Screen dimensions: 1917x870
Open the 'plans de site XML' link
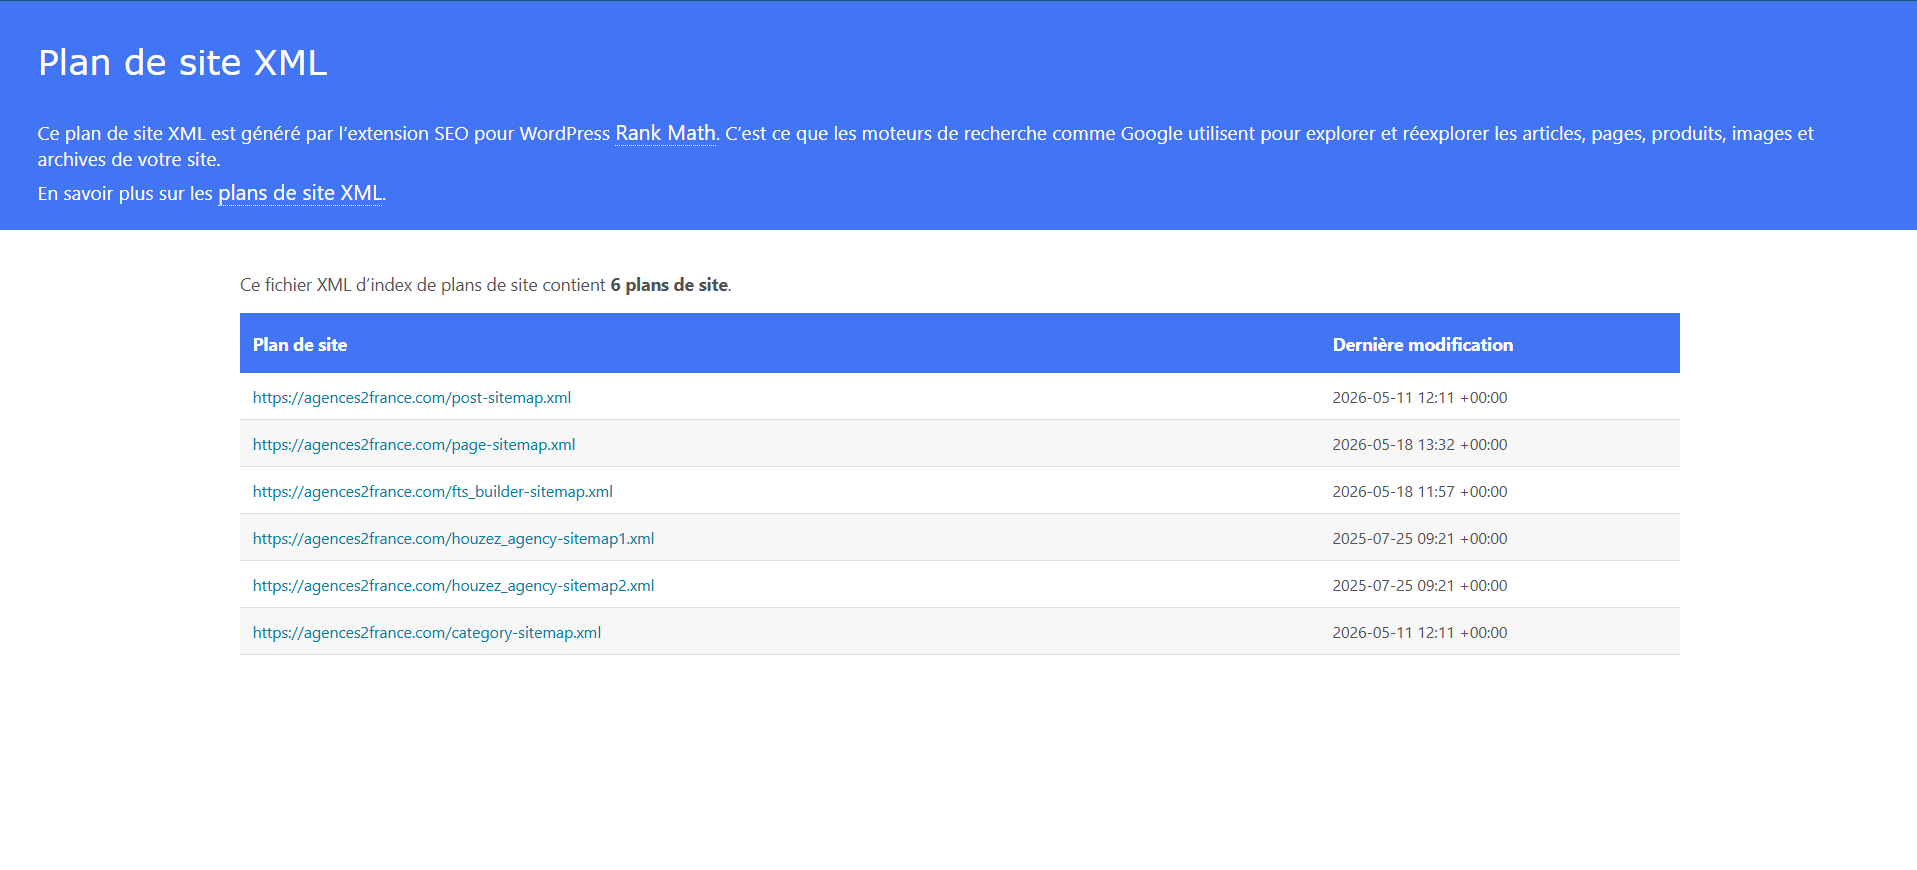[x=300, y=193]
